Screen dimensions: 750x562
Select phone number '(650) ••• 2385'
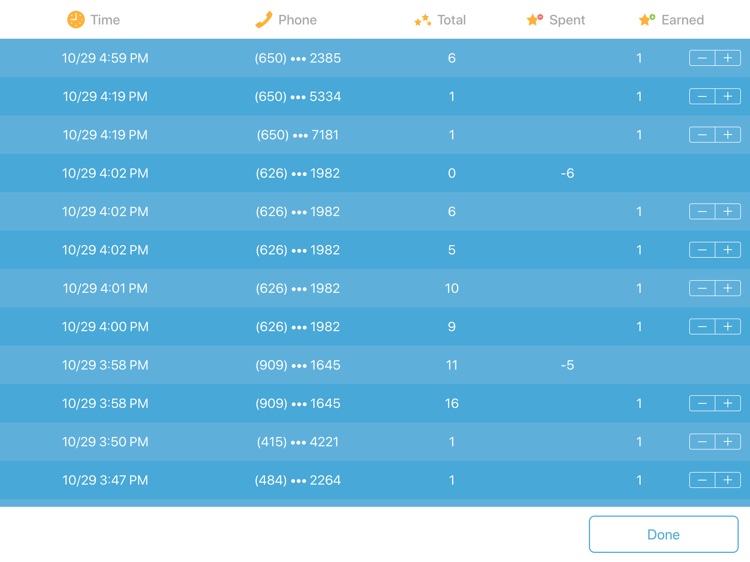298,58
